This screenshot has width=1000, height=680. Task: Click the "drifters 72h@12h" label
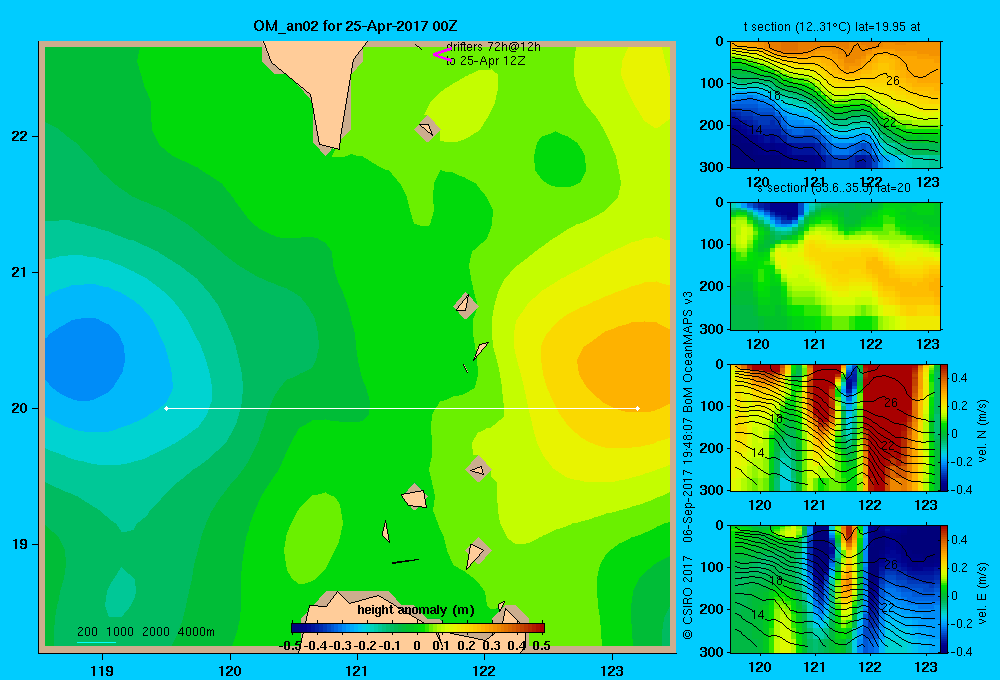tap(493, 47)
